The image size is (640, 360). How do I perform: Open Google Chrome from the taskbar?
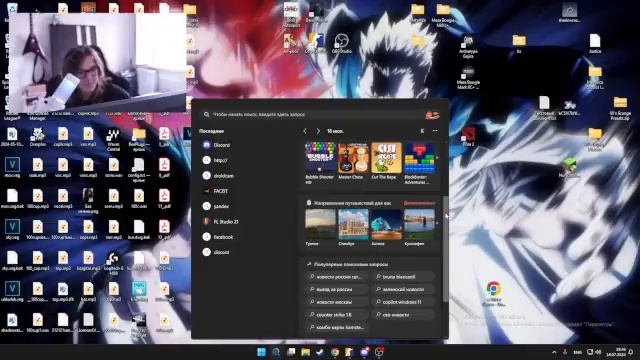coord(335,352)
